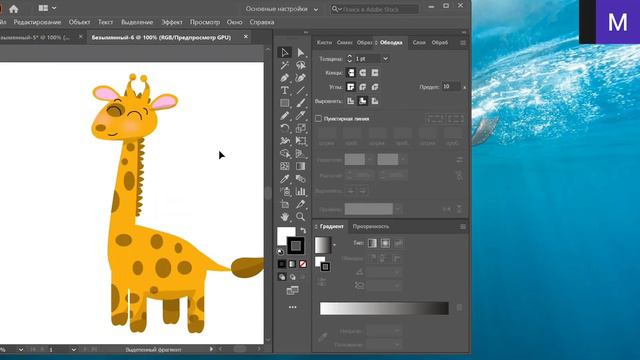Open zoom level dropdown in status bar

coord(20,350)
